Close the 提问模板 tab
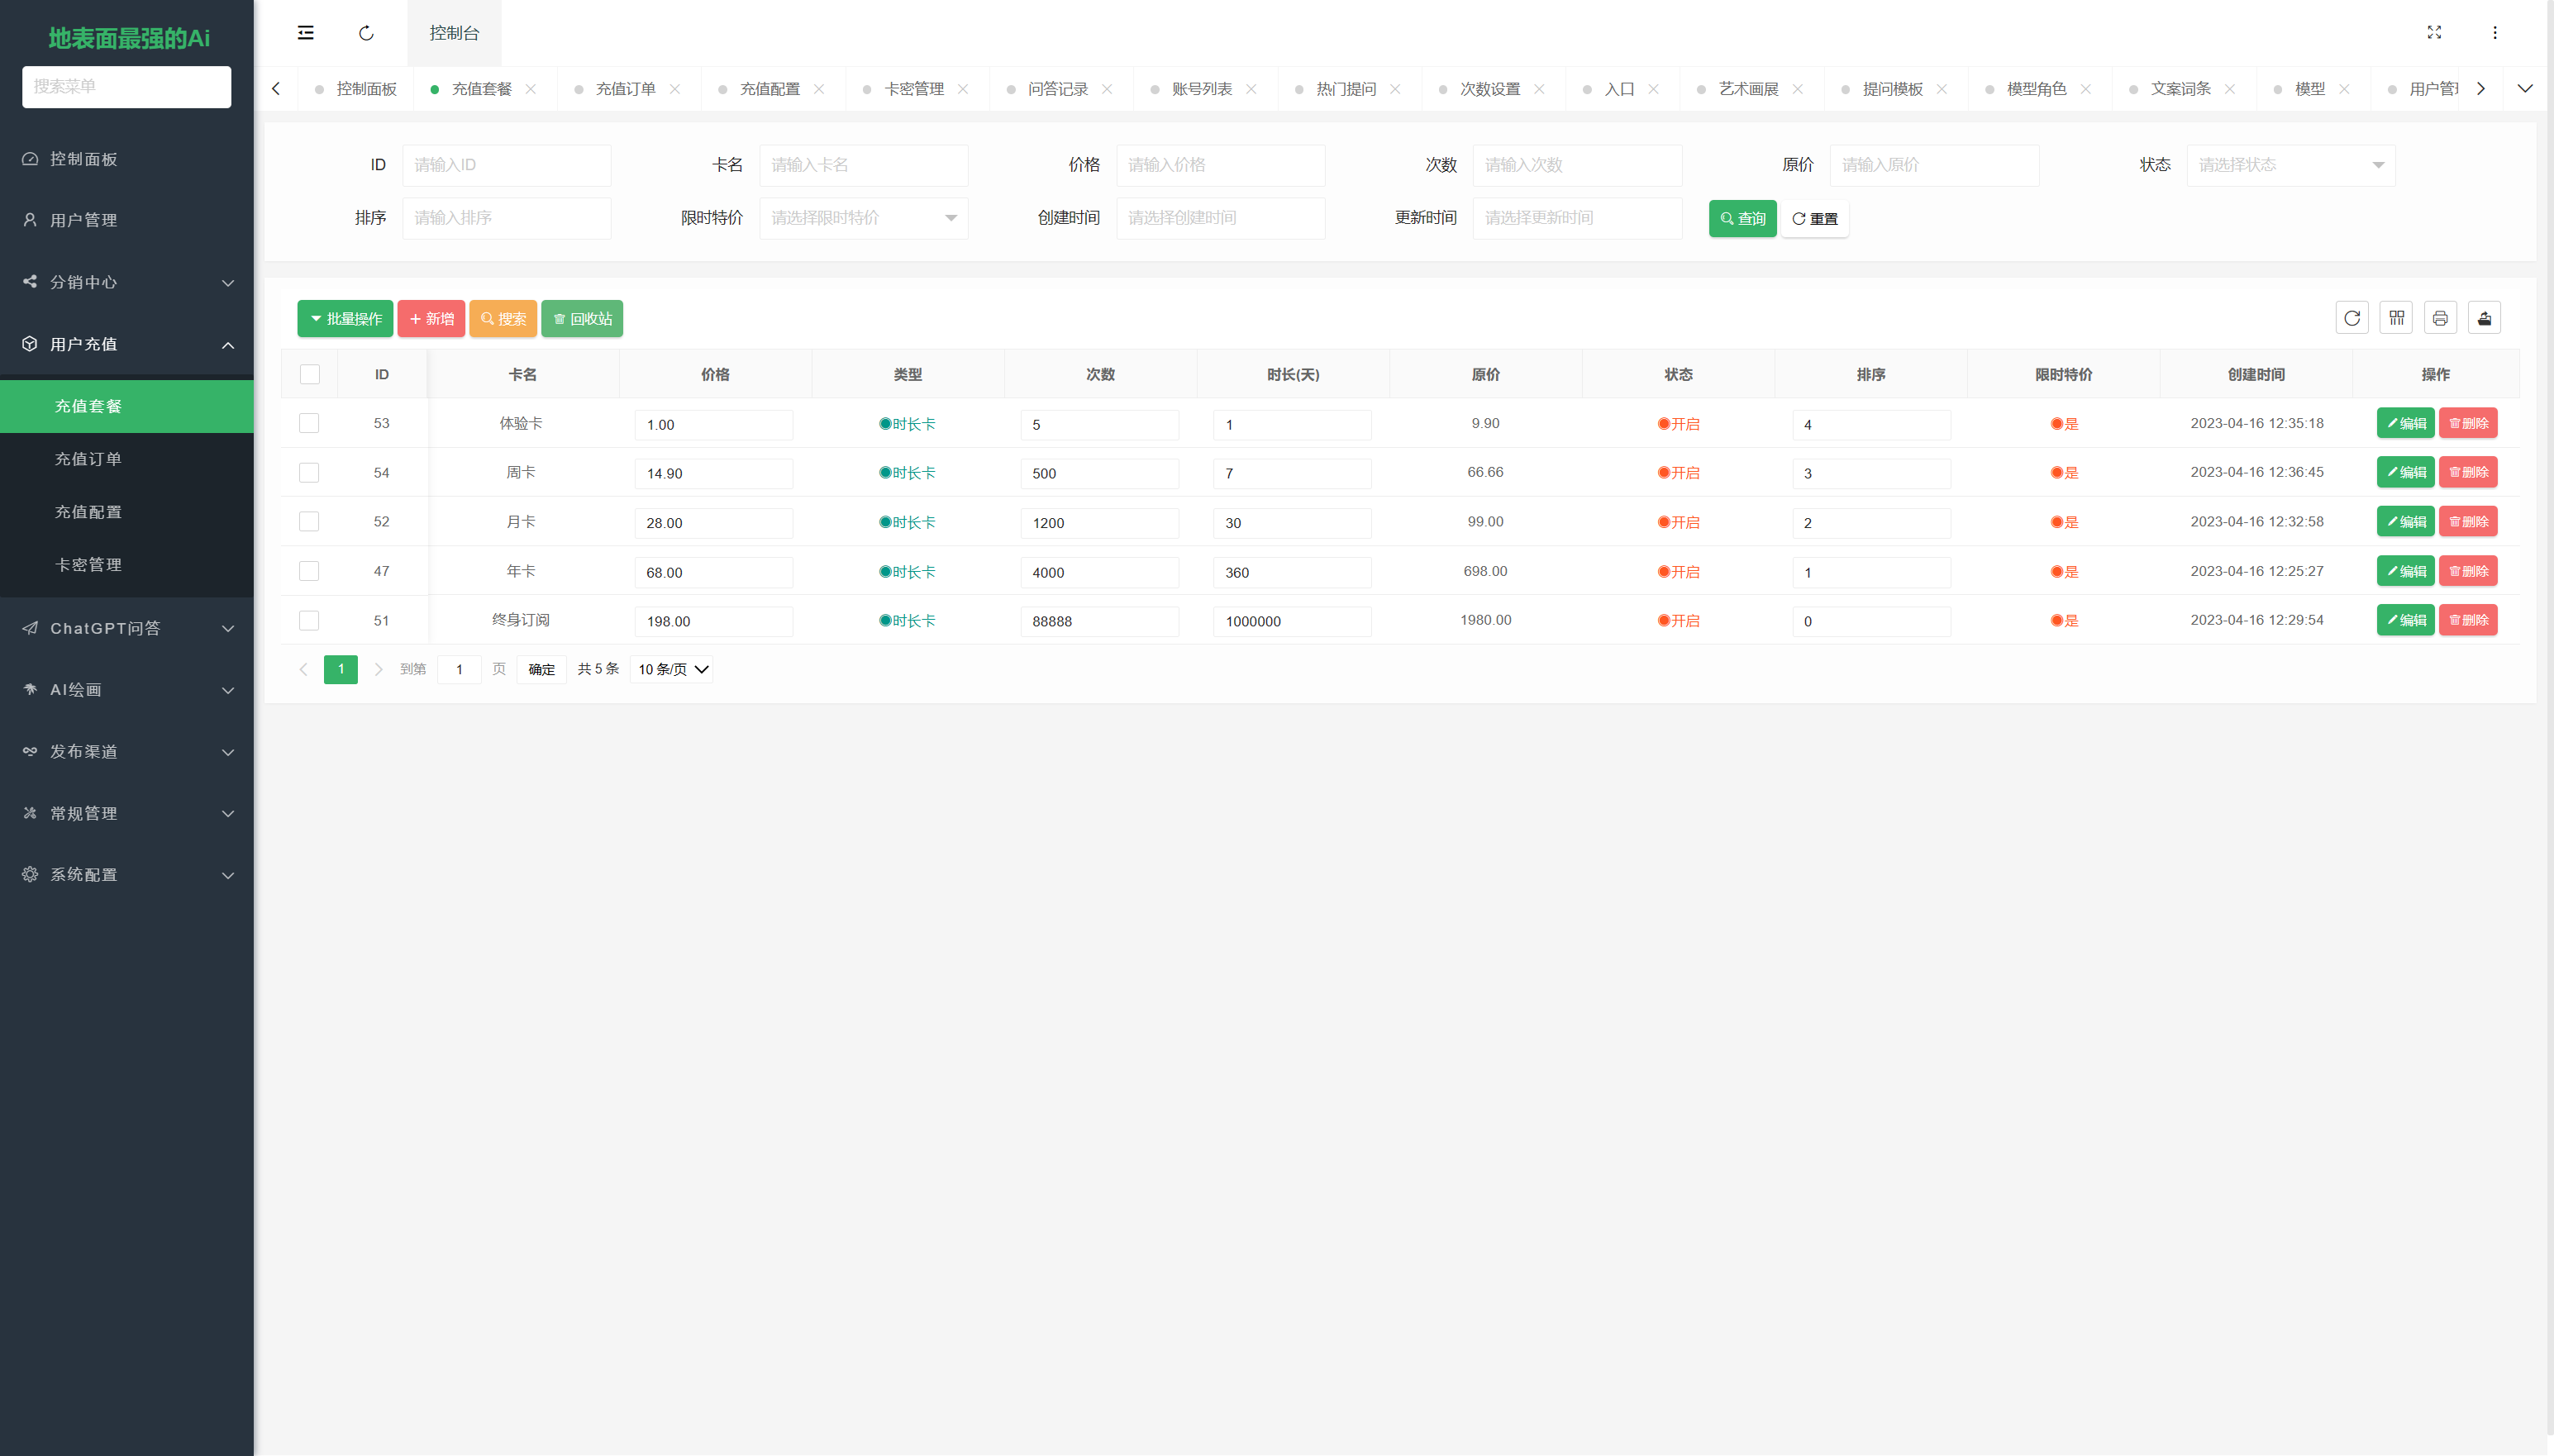Screen dimensions: 2554x1456 1942,89
